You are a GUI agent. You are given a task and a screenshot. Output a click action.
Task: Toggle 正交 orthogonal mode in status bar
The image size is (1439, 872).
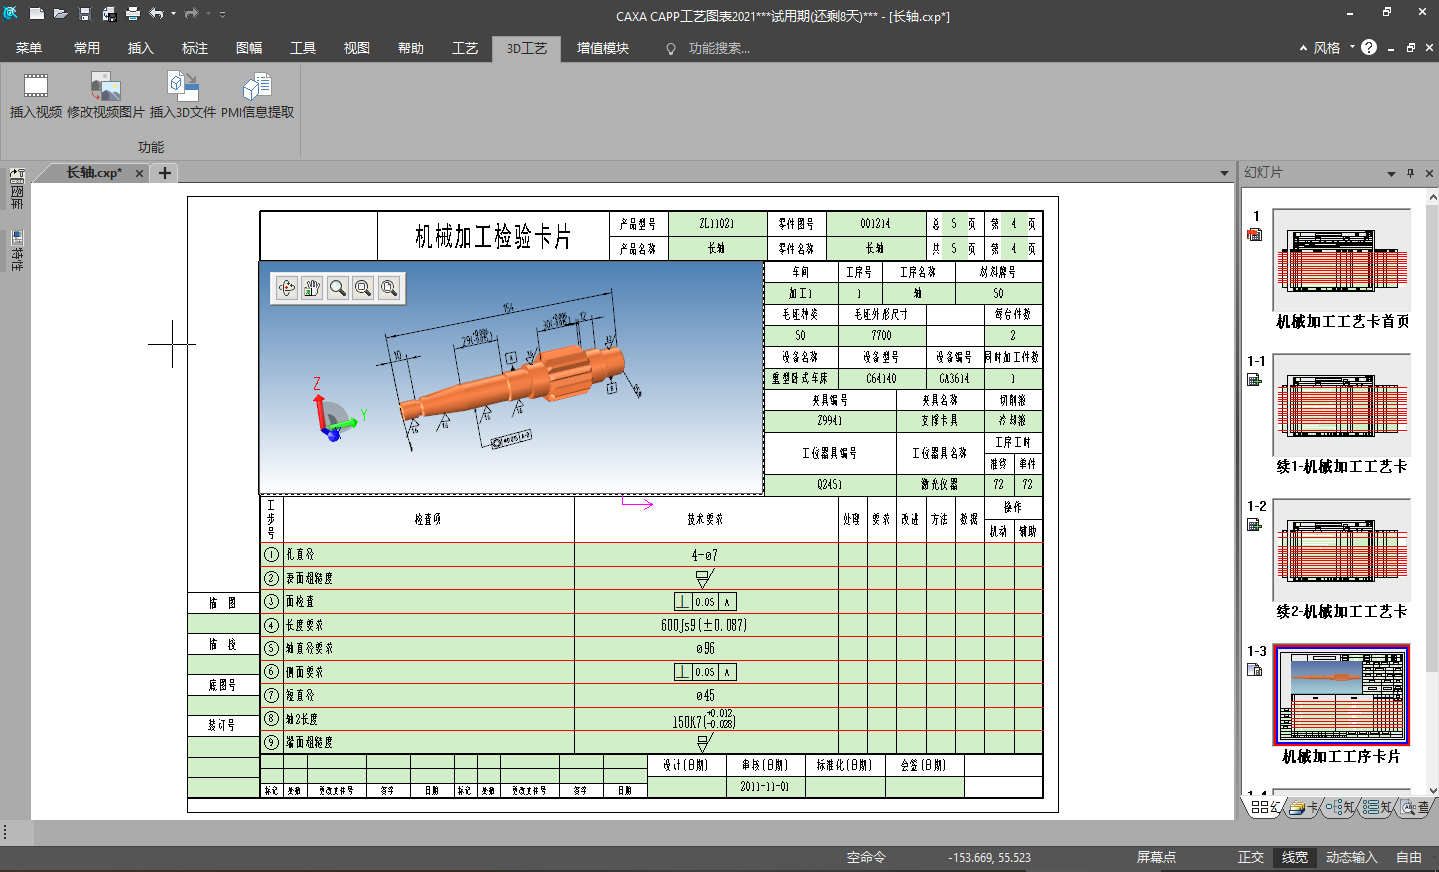(x=1250, y=857)
